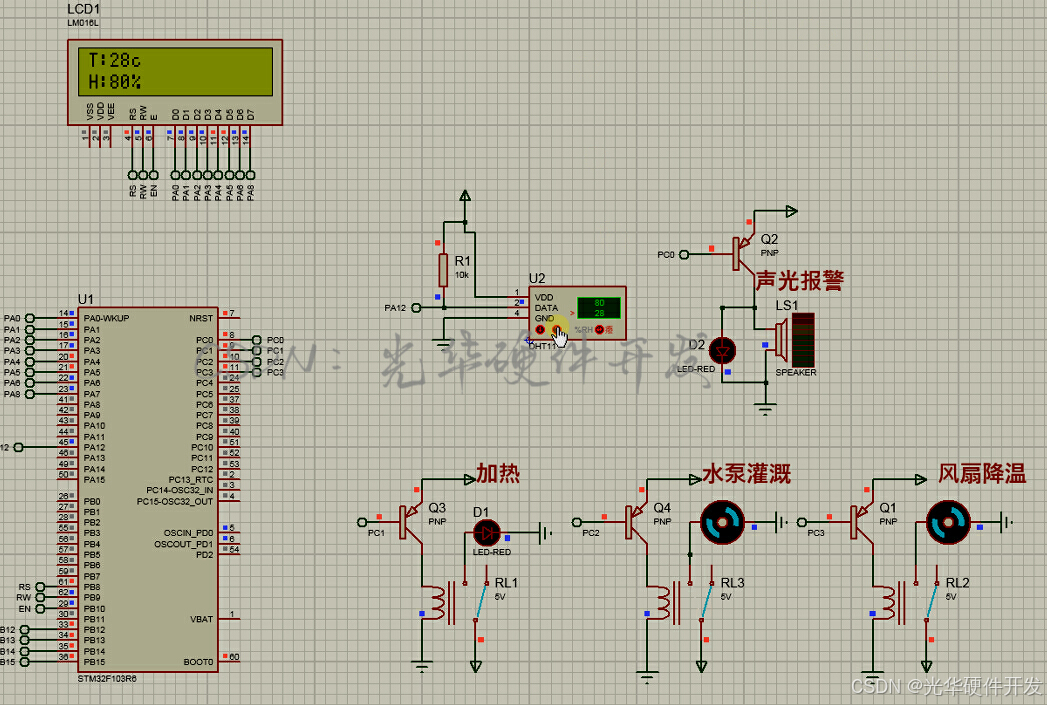
Task: Click the PC2 terminal at transistor Q4 base
Action: [577, 522]
